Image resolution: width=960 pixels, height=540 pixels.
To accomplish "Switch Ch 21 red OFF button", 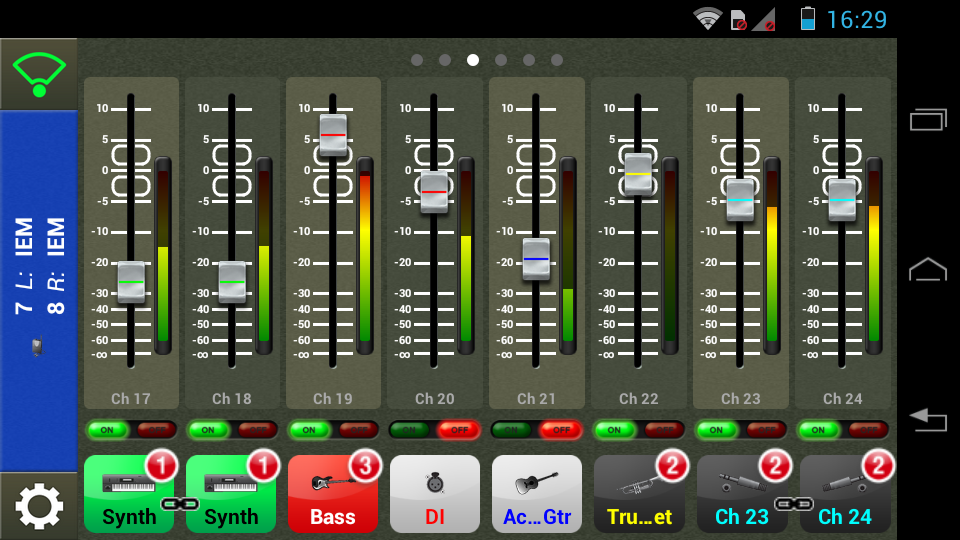I will [561, 430].
